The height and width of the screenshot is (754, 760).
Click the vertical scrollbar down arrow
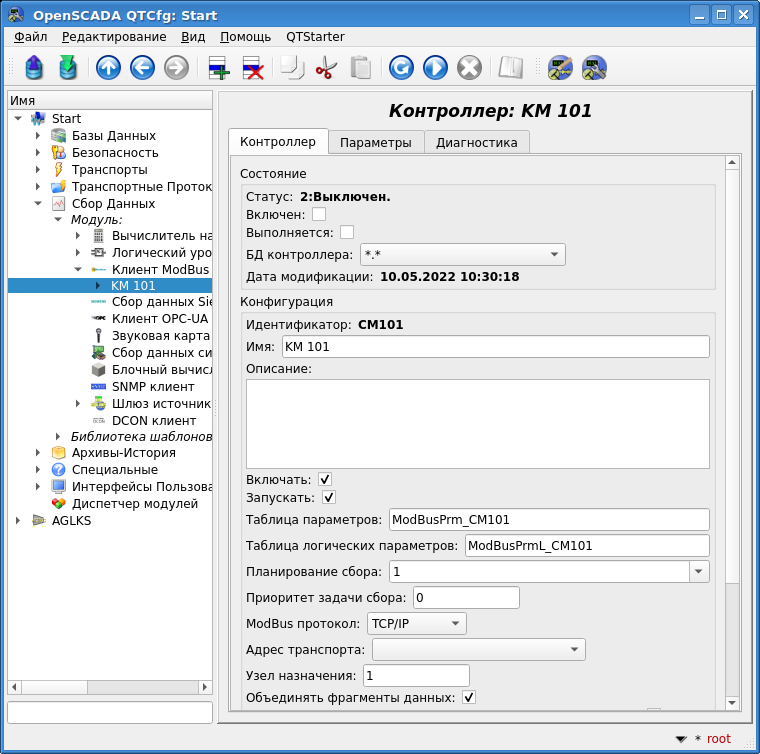point(732,703)
